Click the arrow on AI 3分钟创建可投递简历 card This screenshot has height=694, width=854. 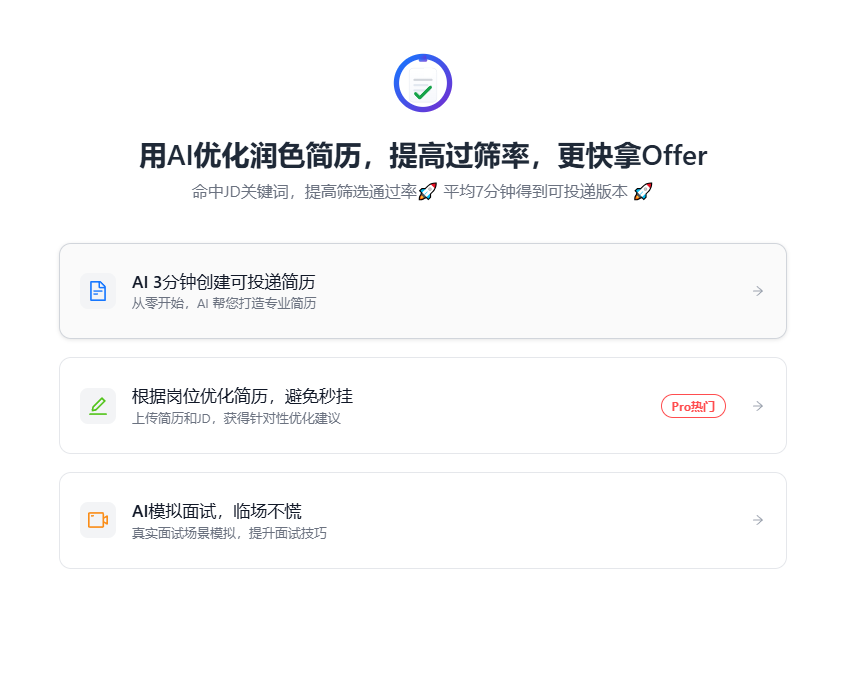pyautogui.click(x=758, y=291)
